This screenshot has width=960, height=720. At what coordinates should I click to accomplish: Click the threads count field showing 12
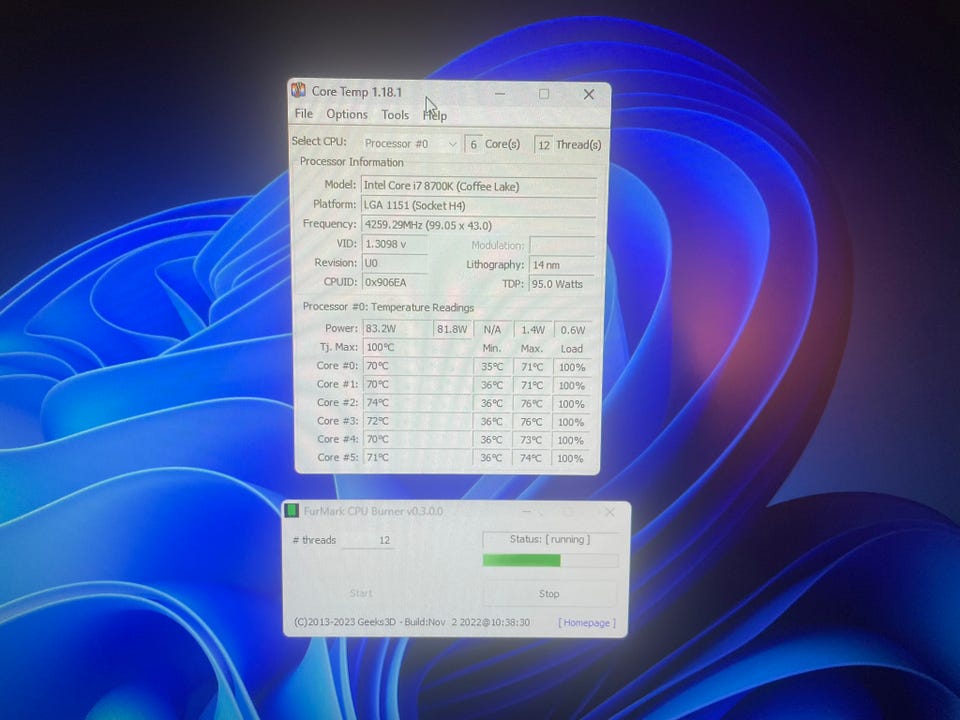click(368, 540)
